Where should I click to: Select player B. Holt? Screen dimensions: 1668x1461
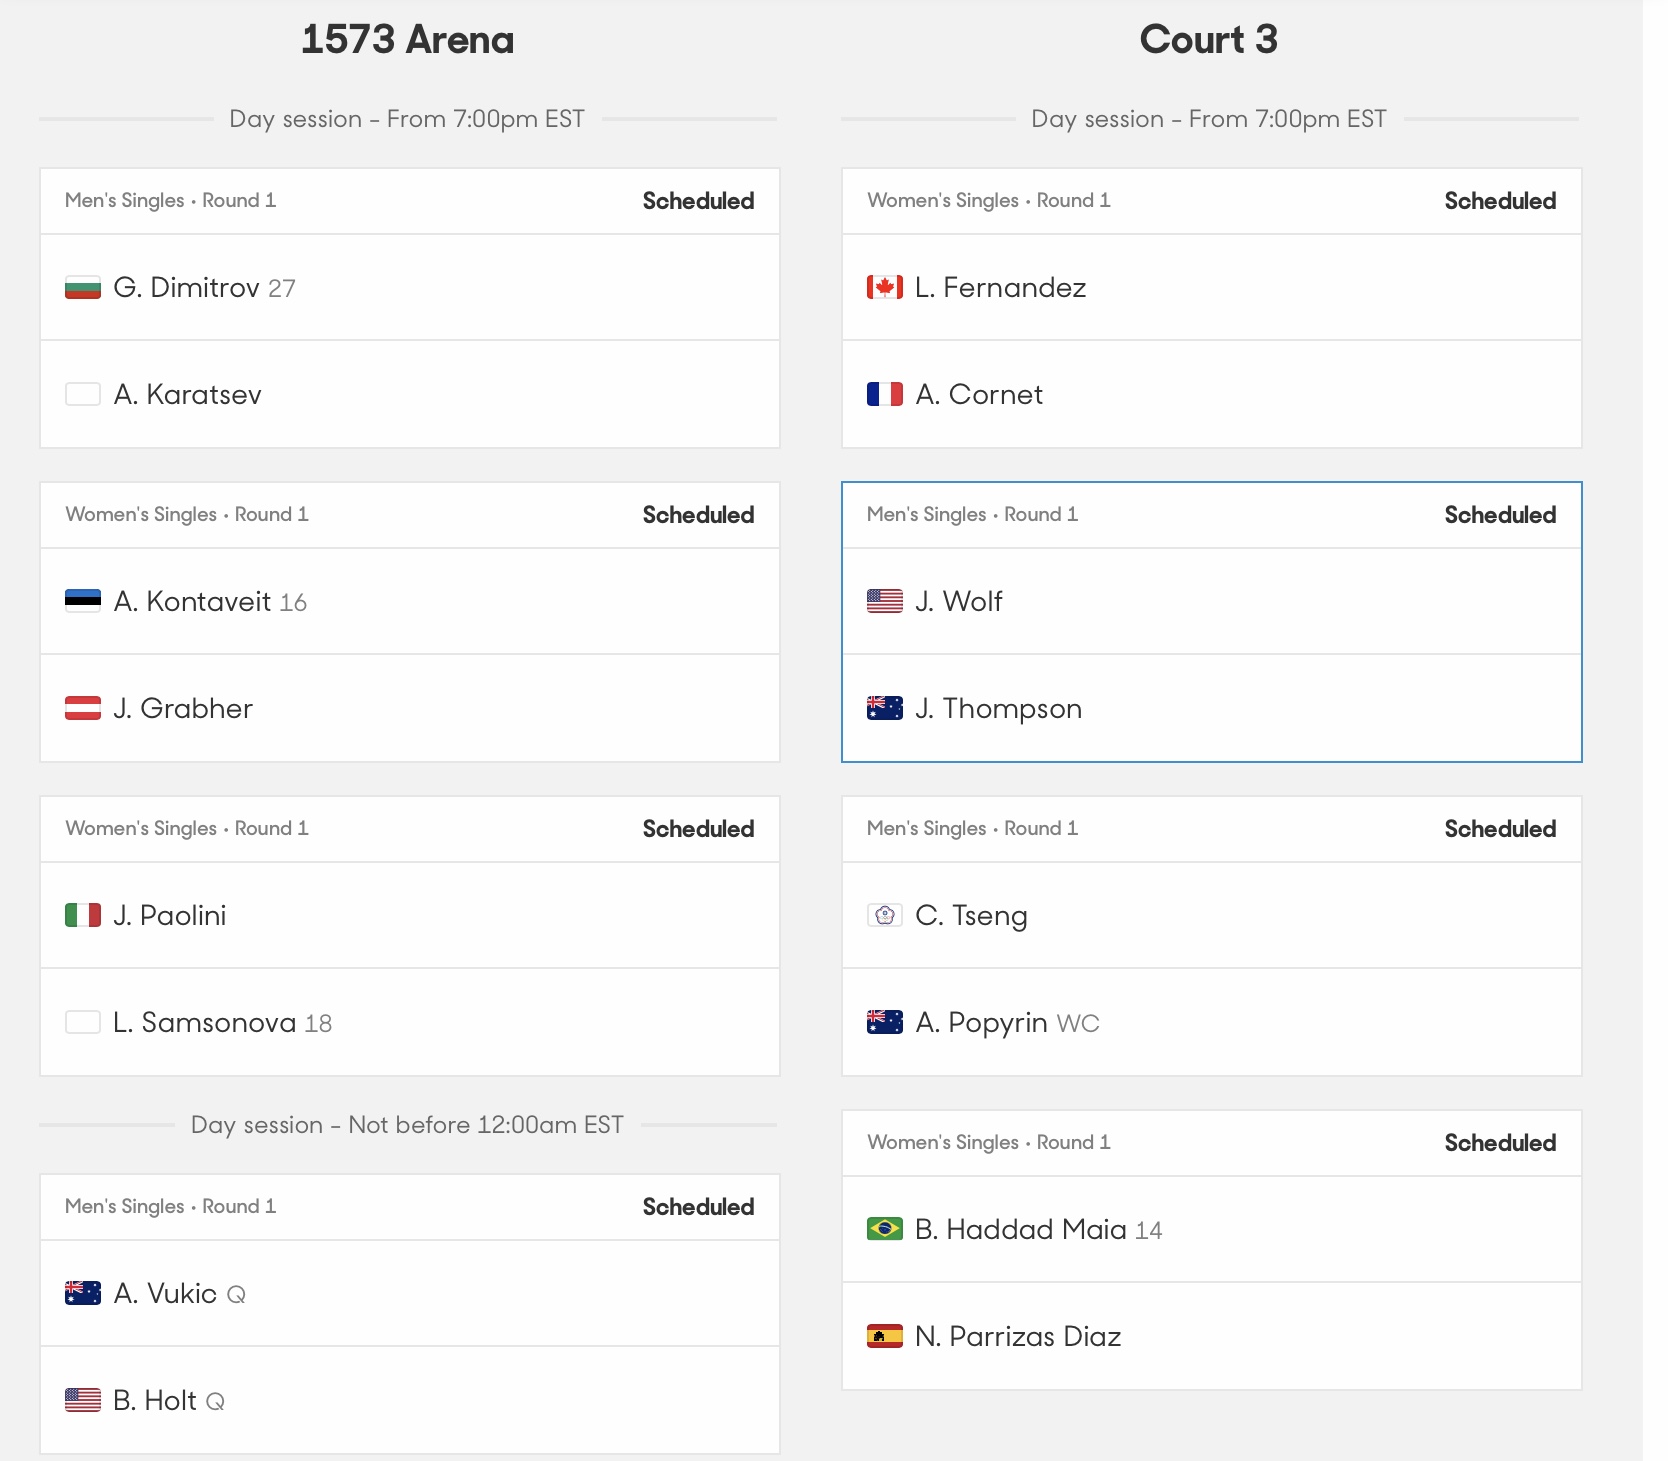tap(155, 1400)
